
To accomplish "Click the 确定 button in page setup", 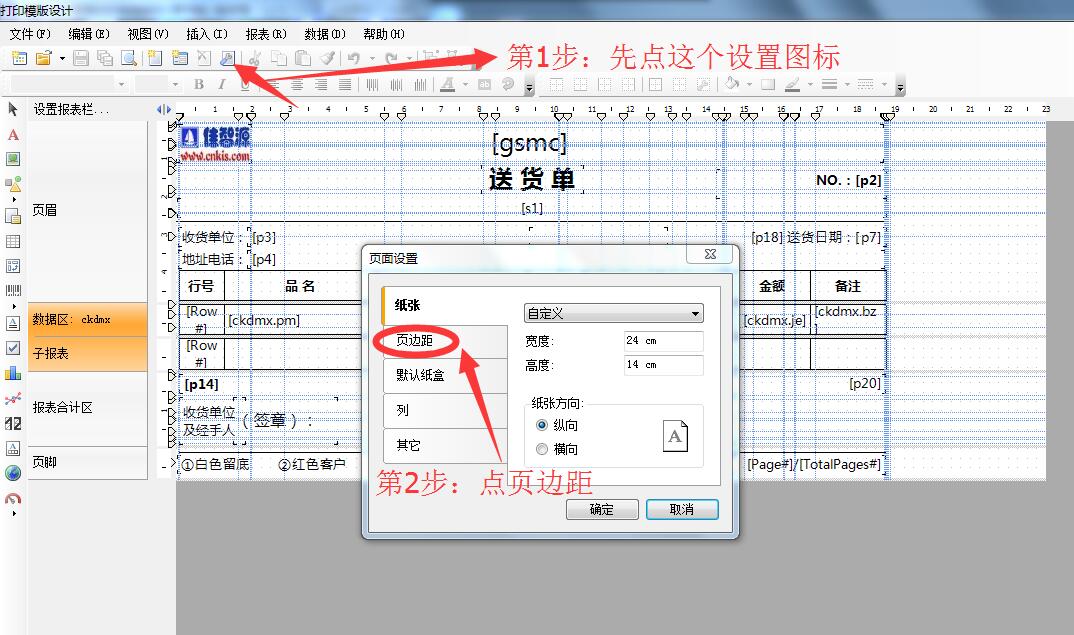I will pos(601,509).
